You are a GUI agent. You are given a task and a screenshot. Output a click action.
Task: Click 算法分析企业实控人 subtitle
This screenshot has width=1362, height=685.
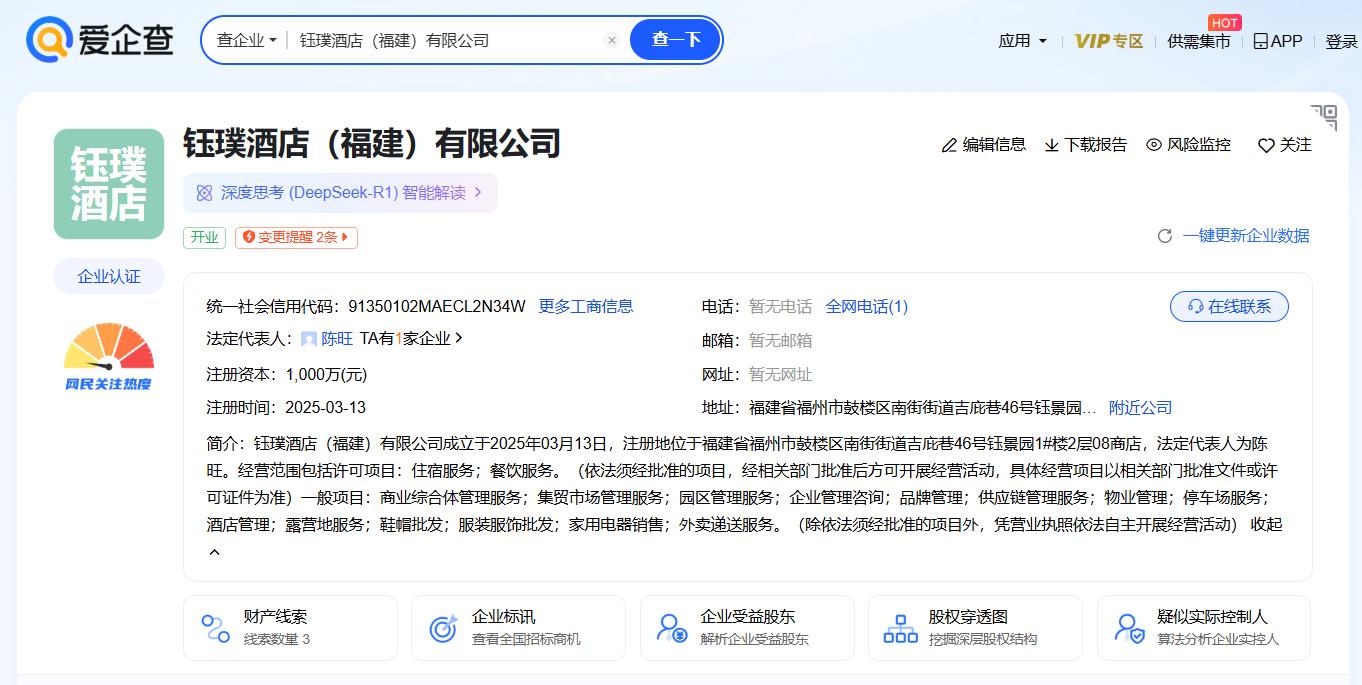coord(1218,639)
